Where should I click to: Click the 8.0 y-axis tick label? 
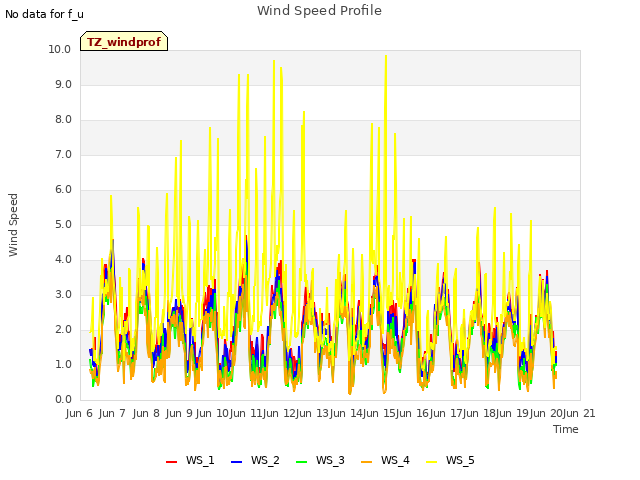63,120
